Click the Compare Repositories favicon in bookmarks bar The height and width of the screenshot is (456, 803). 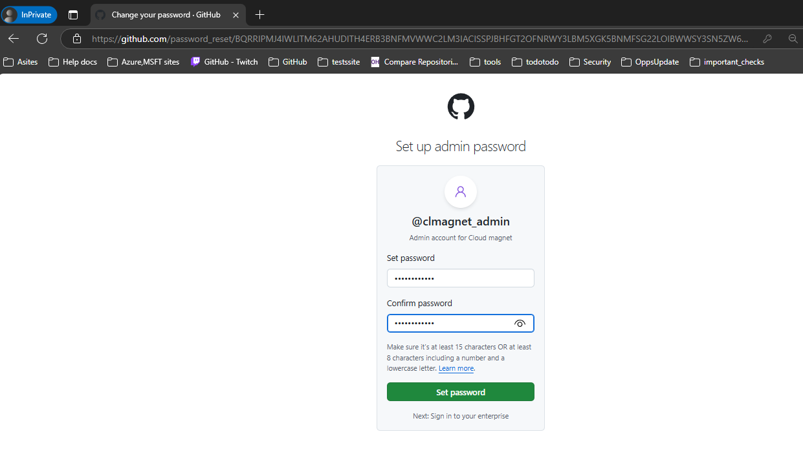(x=375, y=62)
